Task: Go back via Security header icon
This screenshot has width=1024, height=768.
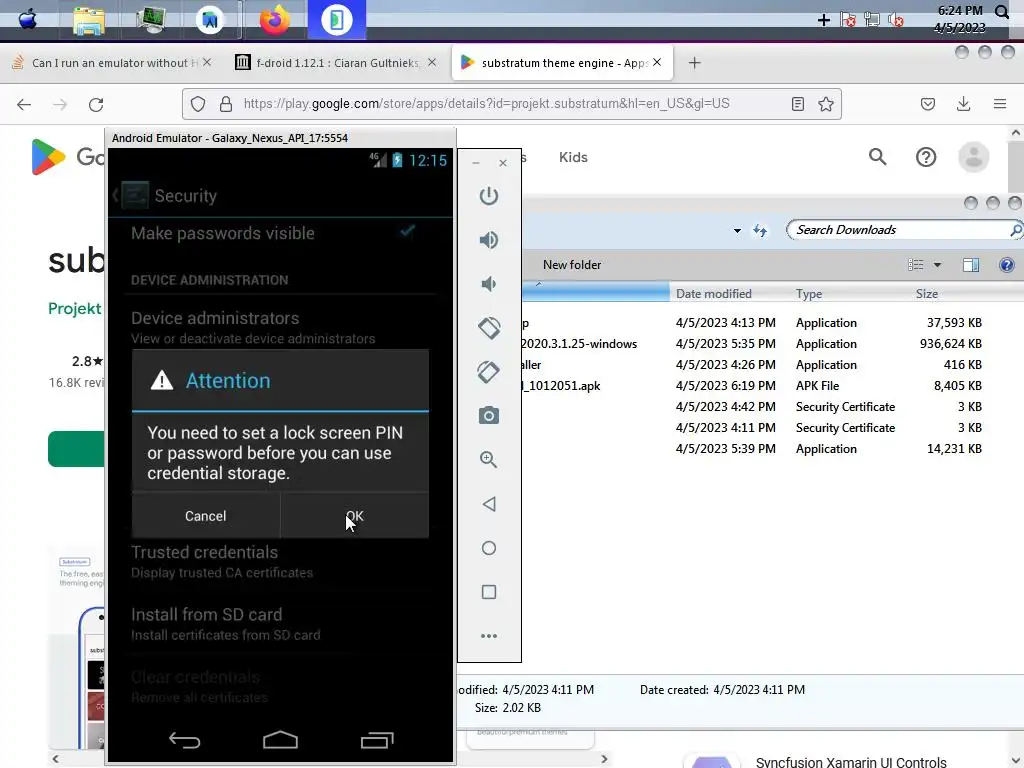Action: pos(131,195)
